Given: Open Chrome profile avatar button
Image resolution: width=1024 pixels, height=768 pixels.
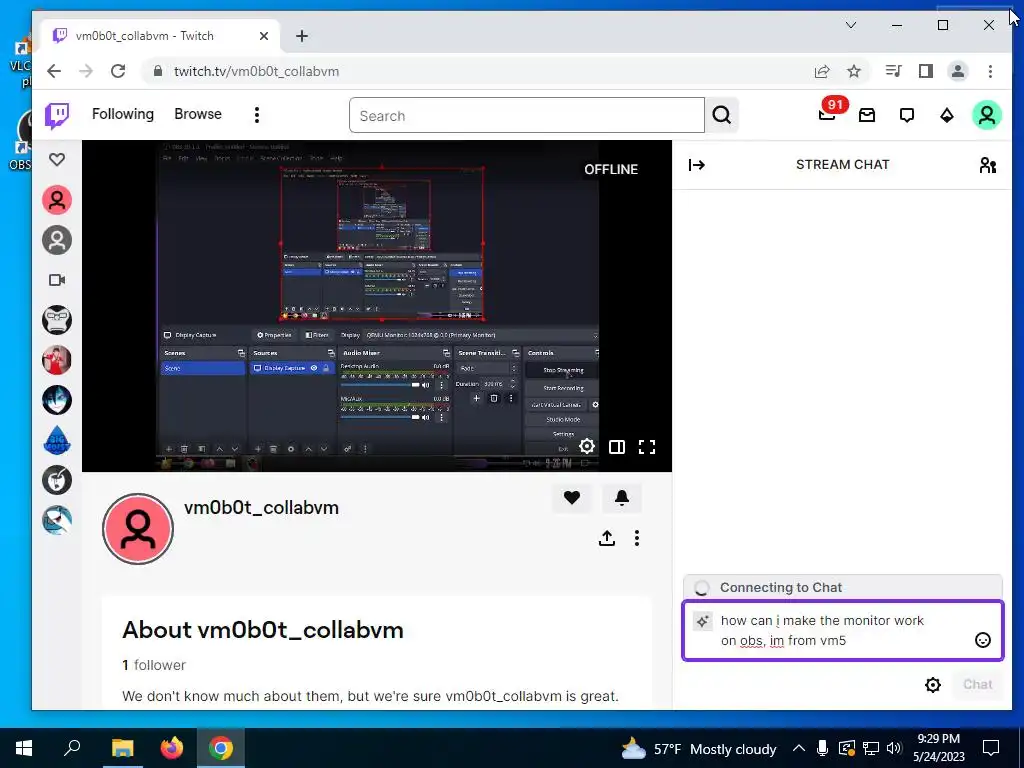Looking at the screenshot, I should coord(958,71).
